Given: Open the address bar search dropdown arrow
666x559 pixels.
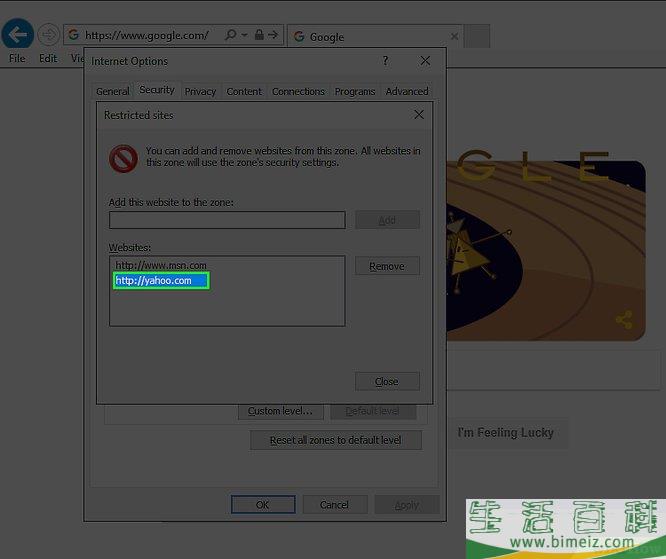Looking at the screenshot, I should pyautogui.click(x=245, y=35).
